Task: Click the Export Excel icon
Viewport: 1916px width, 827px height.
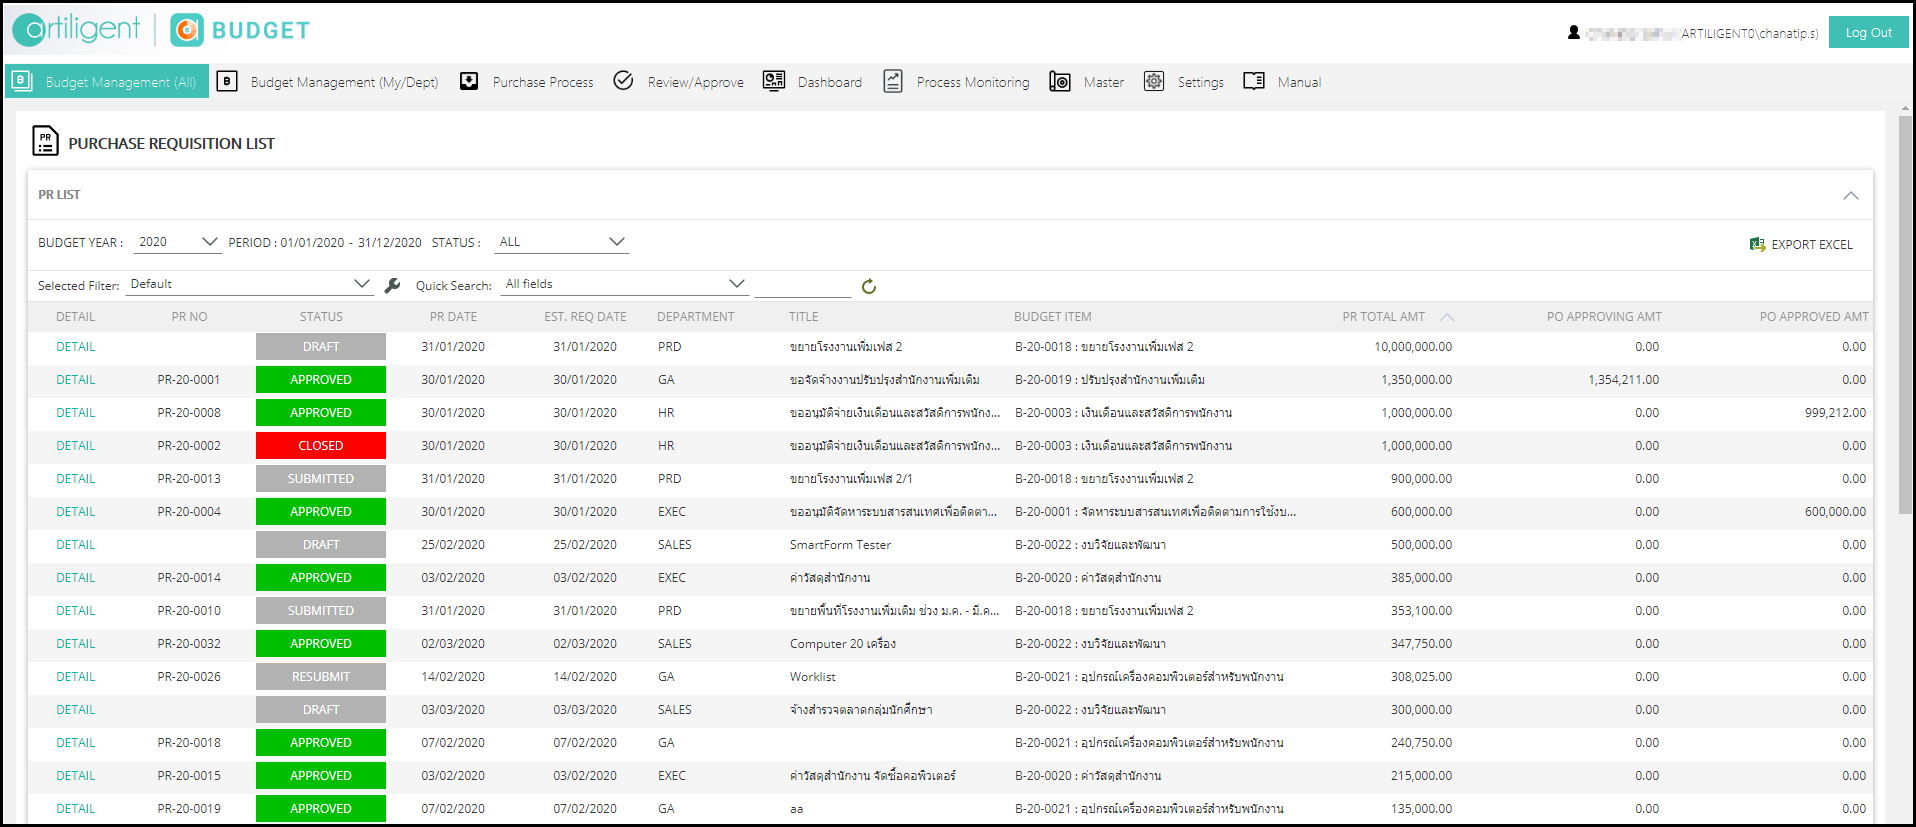Action: [x=1757, y=244]
